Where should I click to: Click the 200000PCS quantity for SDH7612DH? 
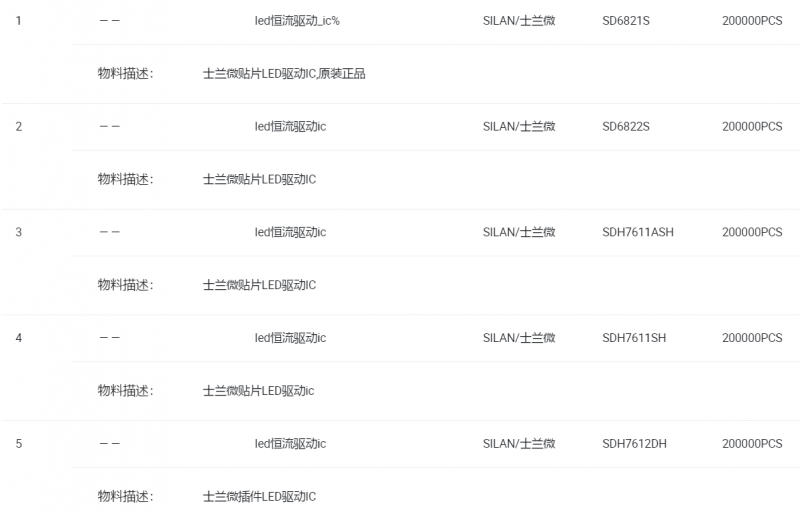coord(752,444)
